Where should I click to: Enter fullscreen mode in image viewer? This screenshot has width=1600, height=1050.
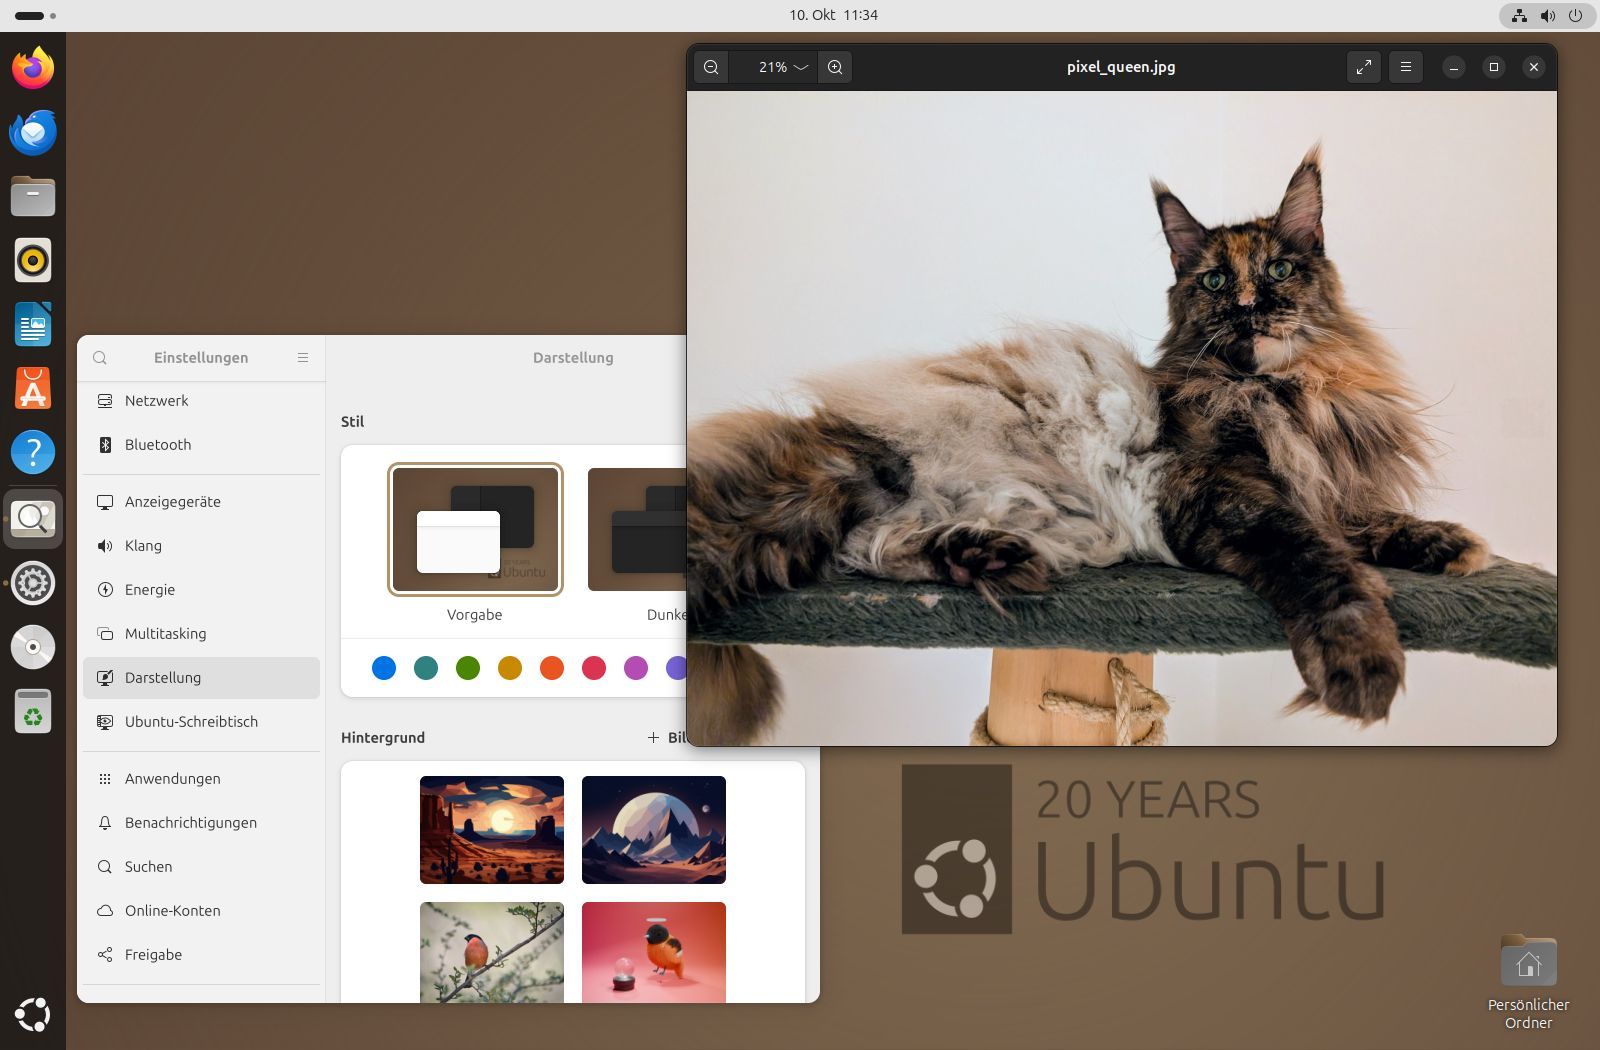(1363, 67)
